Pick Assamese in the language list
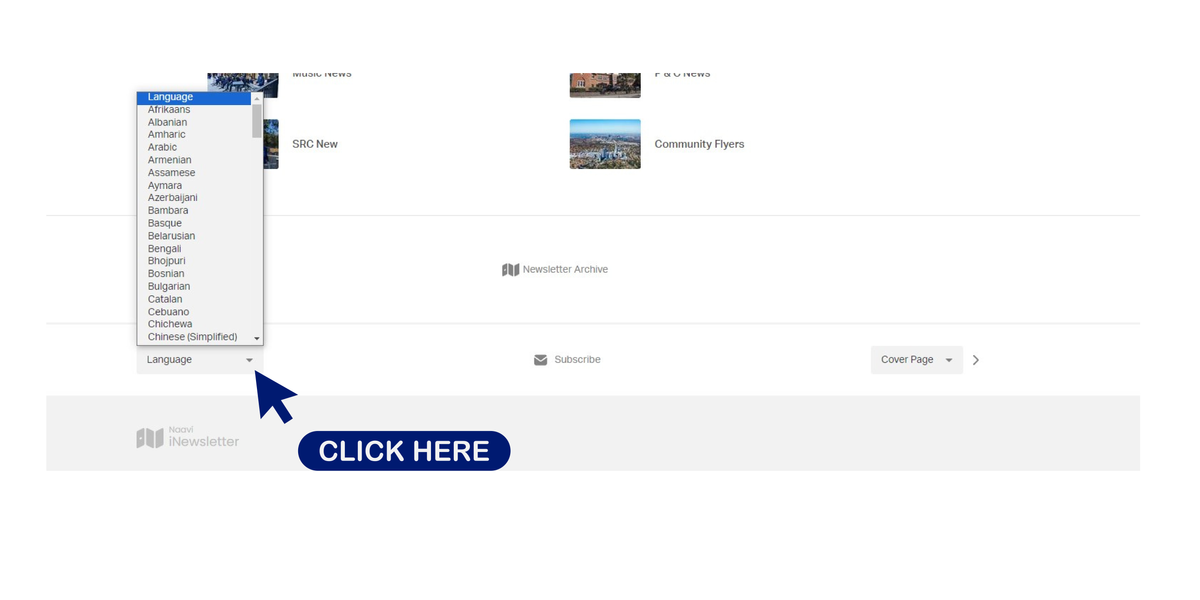 tap(194, 173)
